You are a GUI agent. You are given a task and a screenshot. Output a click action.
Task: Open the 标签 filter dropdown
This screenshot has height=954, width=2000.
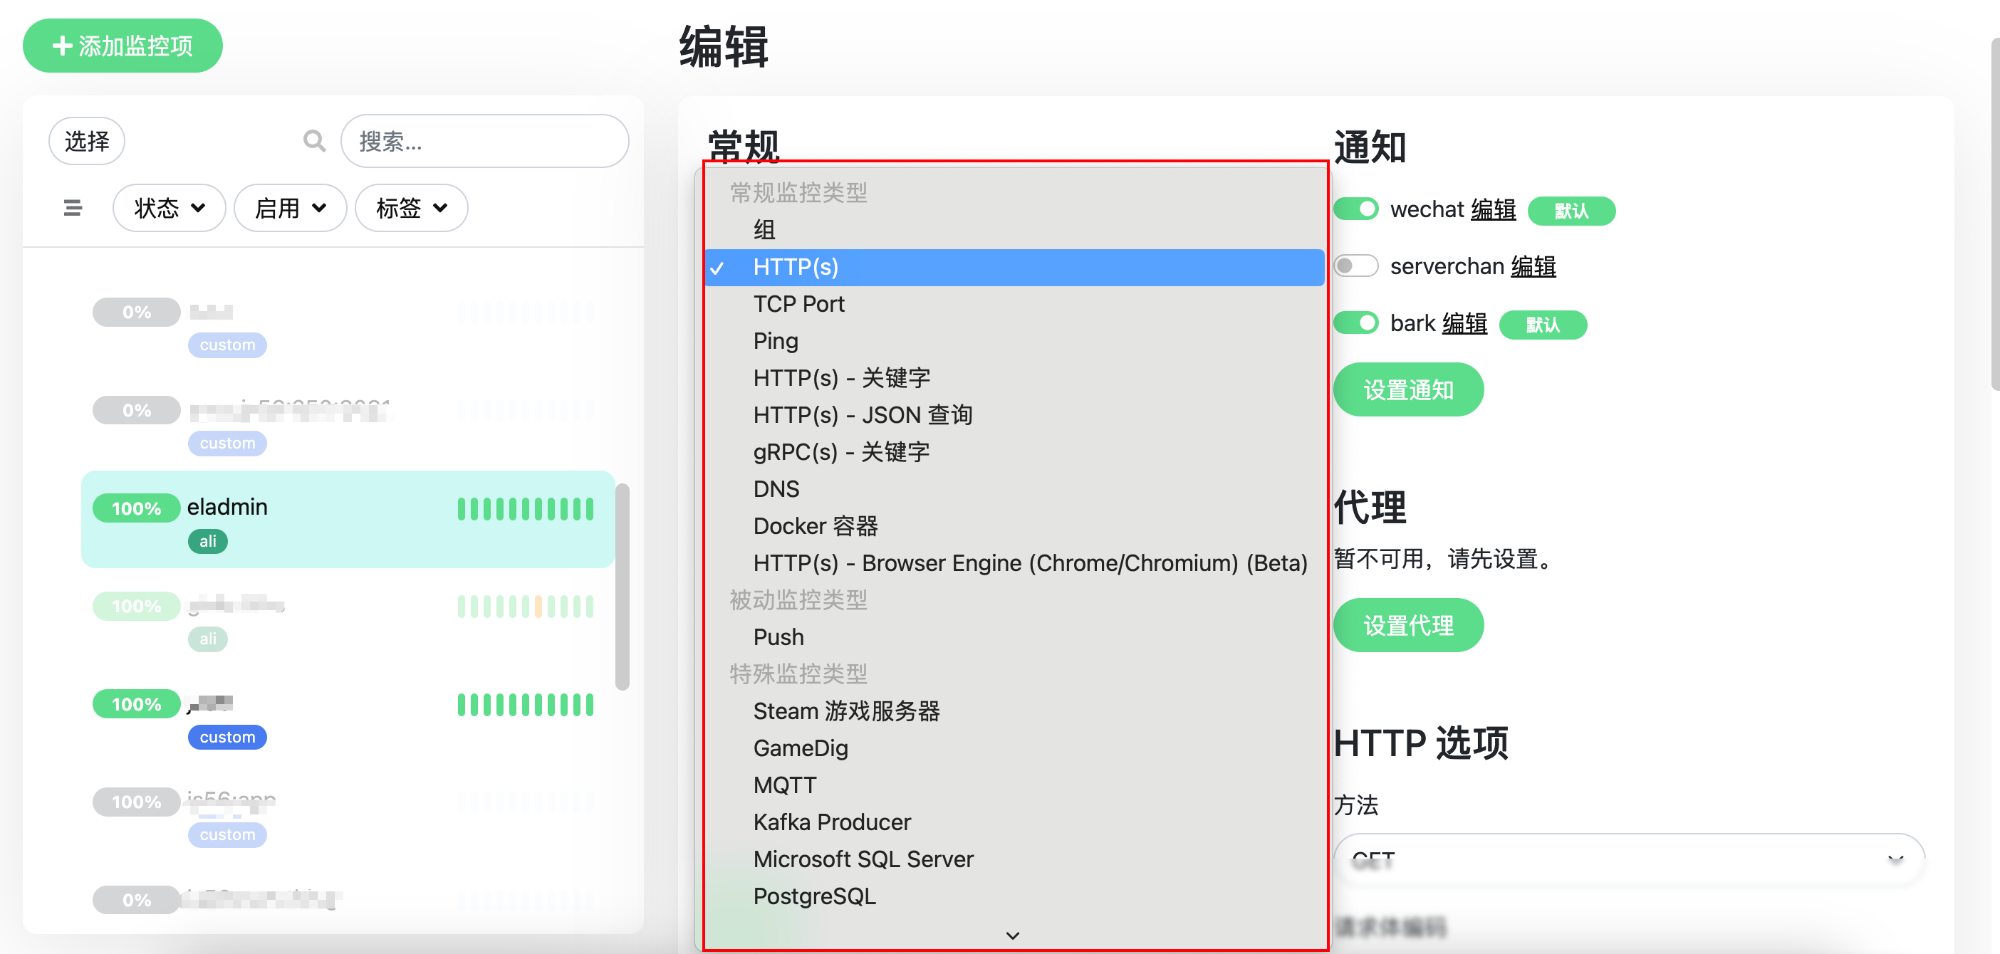(411, 208)
